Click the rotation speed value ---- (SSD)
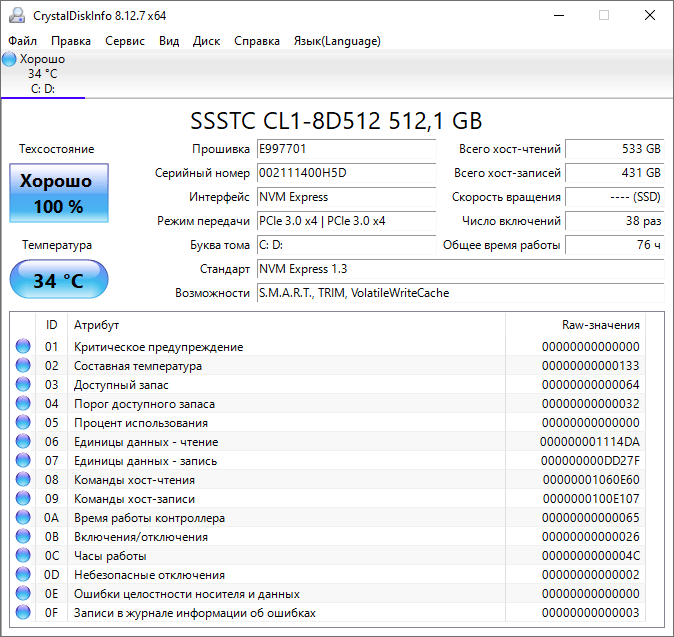 (x=615, y=197)
